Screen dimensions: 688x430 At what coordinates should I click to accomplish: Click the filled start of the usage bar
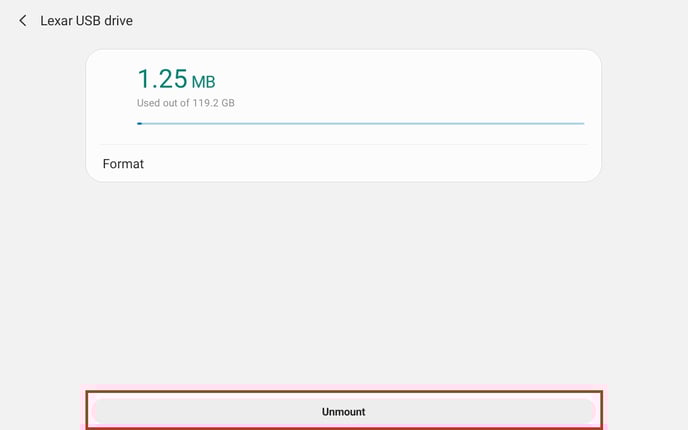pyautogui.click(x=139, y=123)
